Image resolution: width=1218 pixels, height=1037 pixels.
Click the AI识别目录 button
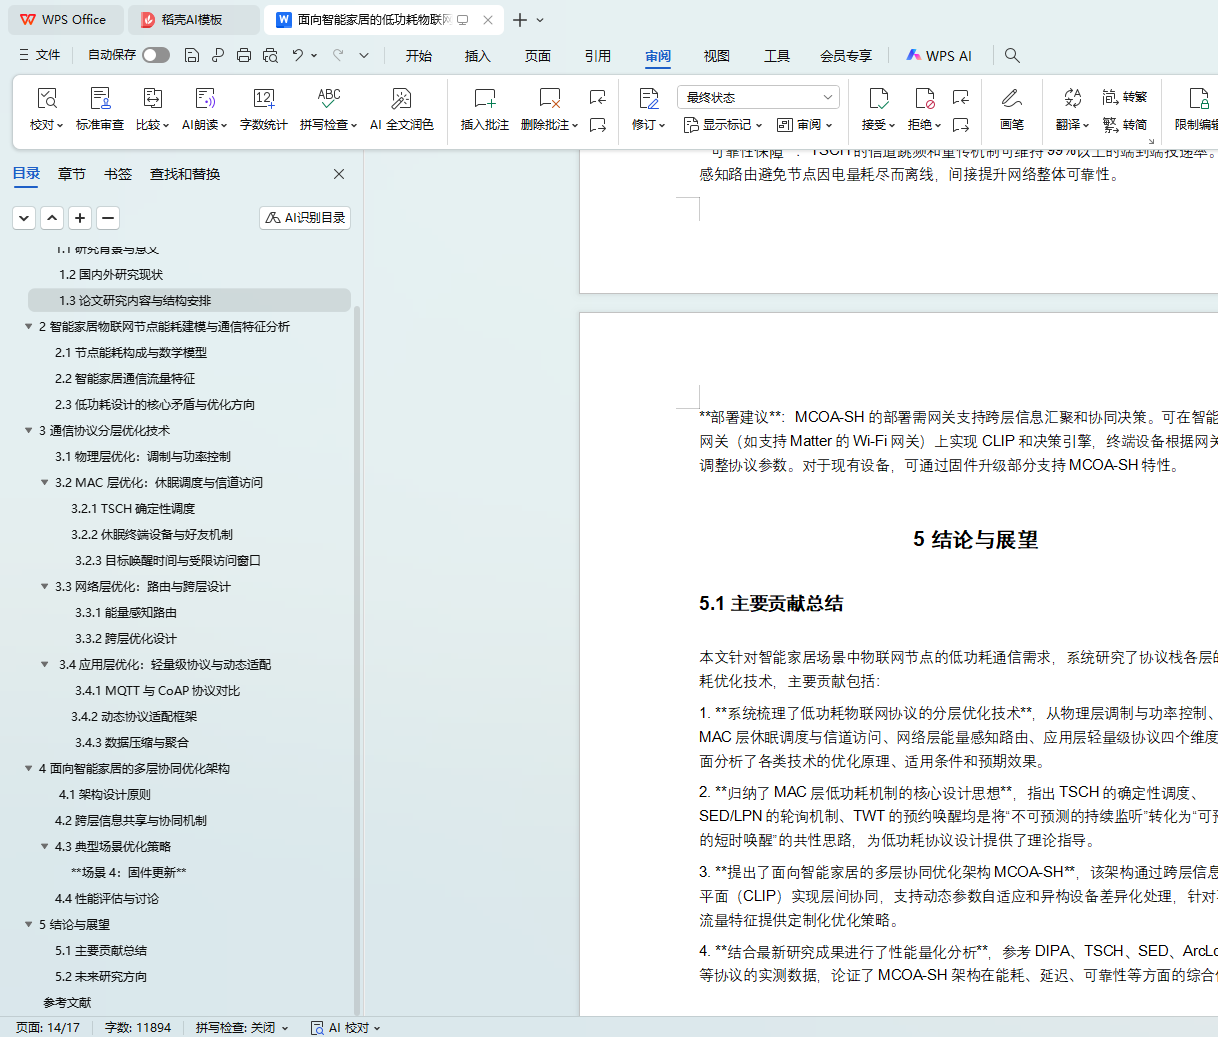point(305,218)
